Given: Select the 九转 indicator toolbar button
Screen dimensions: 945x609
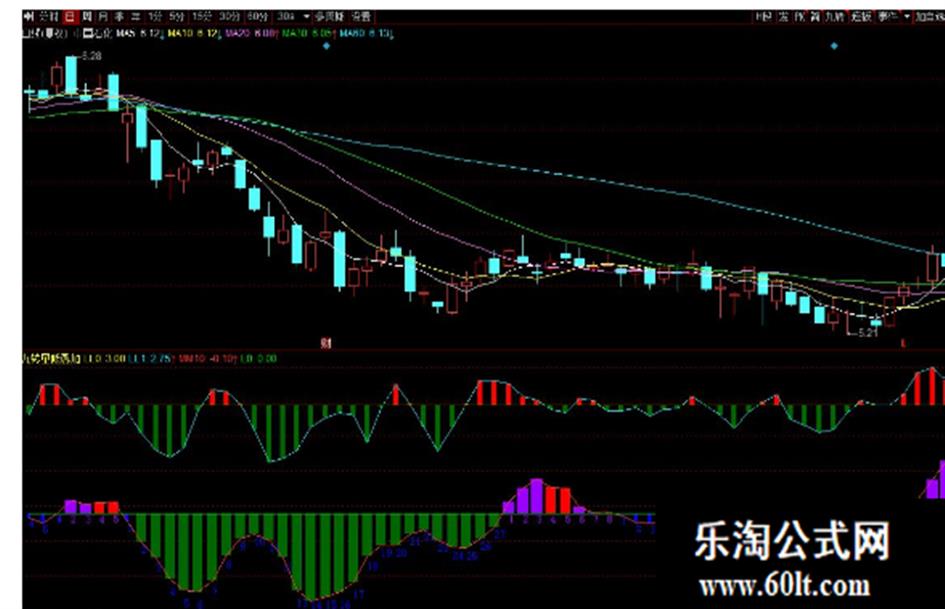Looking at the screenshot, I should click(x=834, y=17).
